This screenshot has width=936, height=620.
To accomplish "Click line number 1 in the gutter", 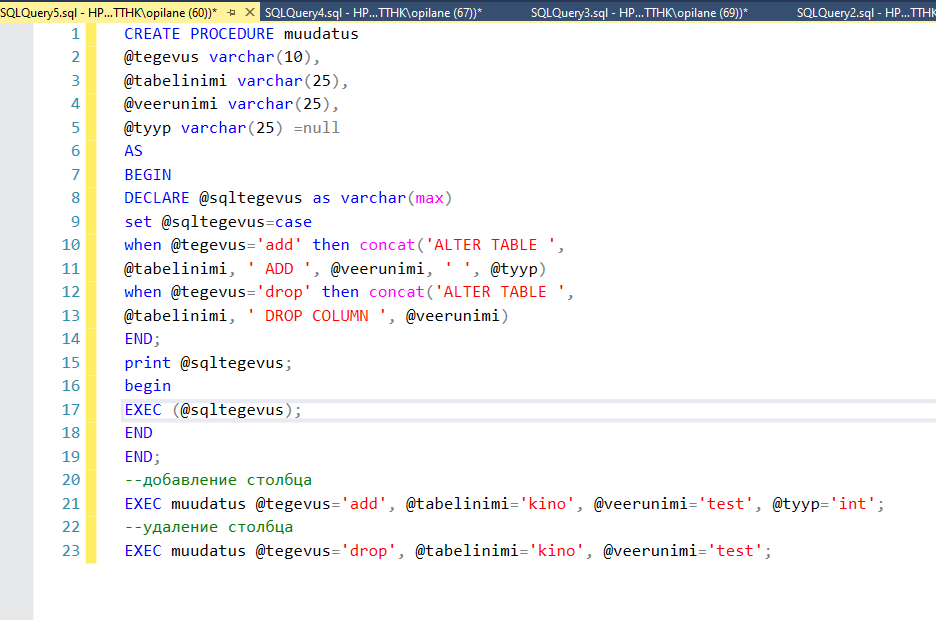I will pos(75,34).
